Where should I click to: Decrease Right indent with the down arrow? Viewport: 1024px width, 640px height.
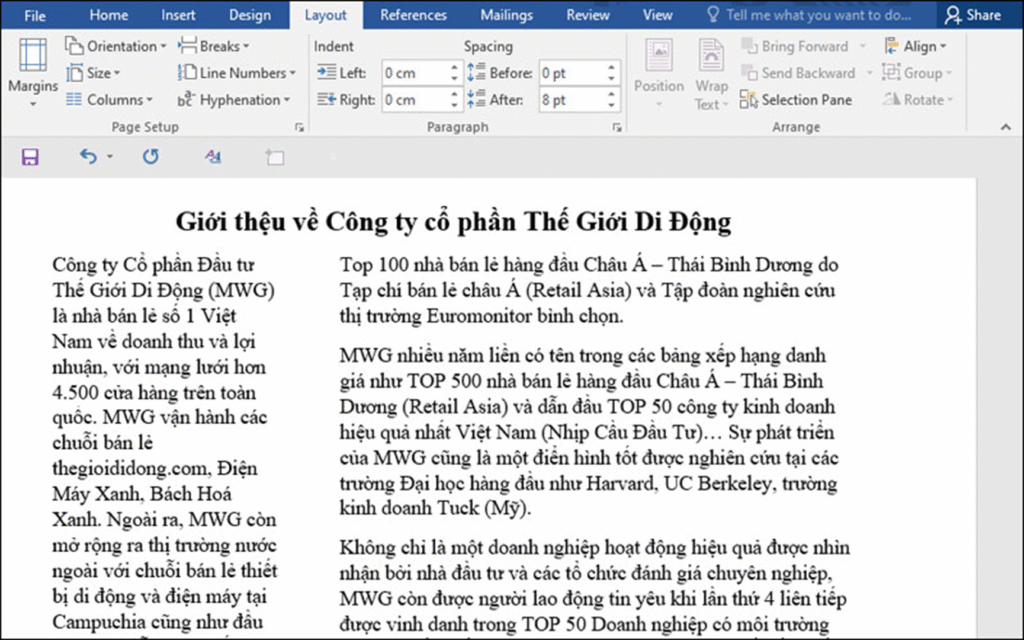pos(455,106)
